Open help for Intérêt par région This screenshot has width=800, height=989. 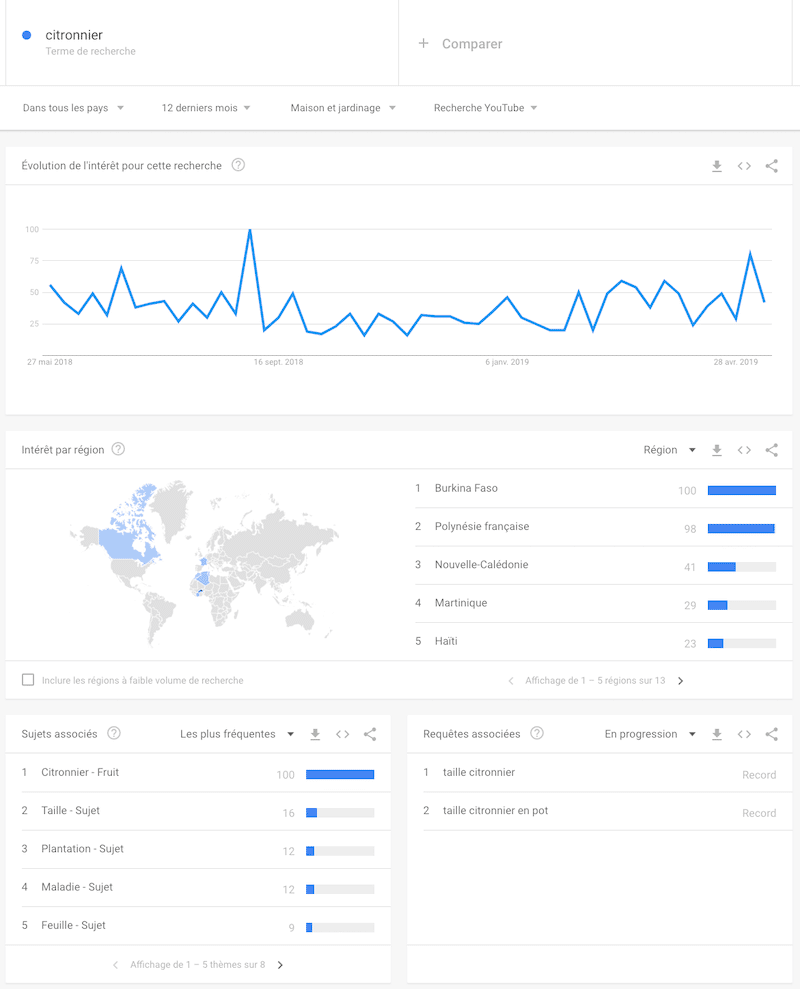click(118, 450)
